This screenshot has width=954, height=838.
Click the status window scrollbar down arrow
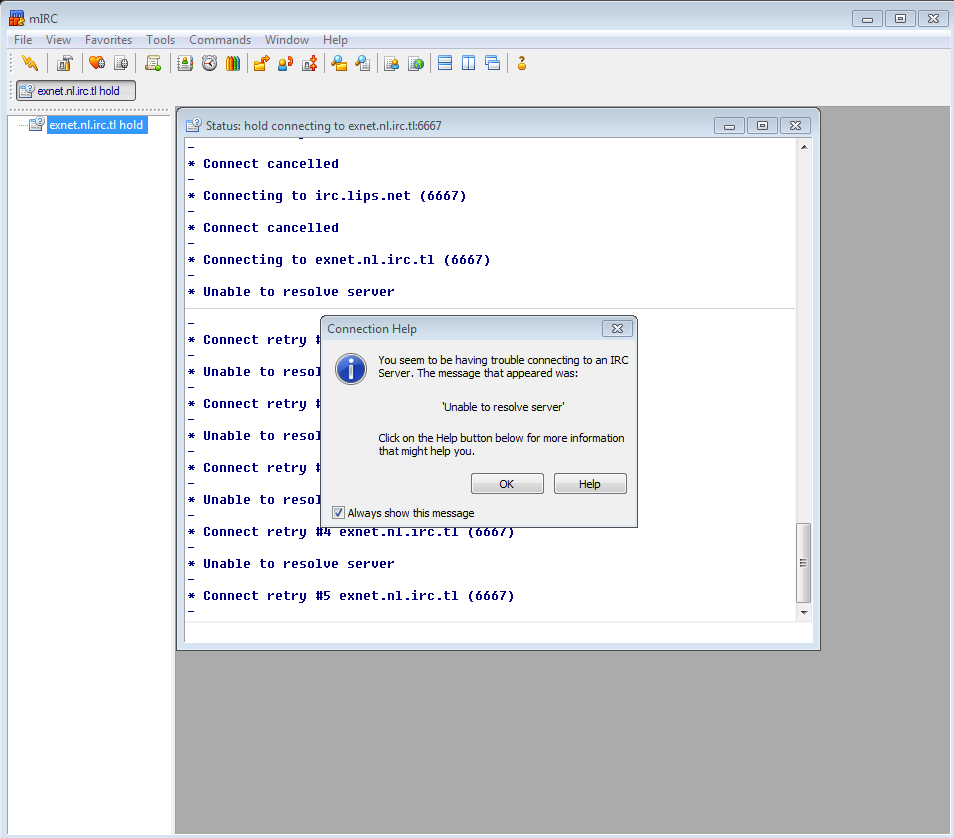pos(804,612)
